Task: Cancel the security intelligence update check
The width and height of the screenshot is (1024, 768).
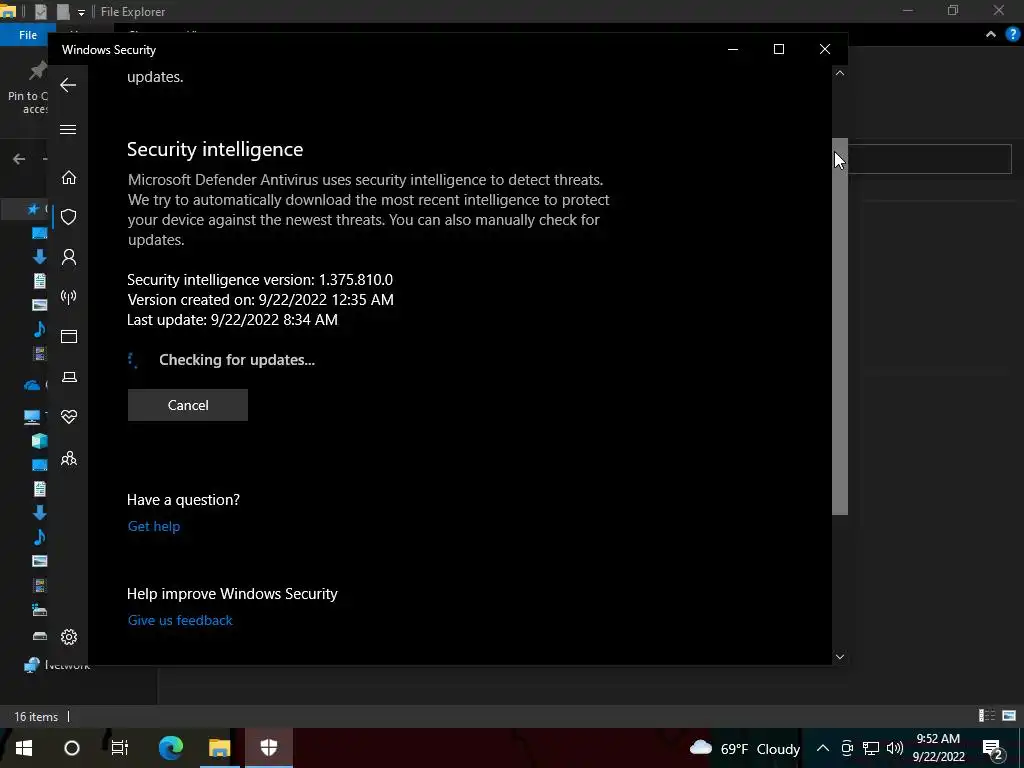Action: (187, 405)
